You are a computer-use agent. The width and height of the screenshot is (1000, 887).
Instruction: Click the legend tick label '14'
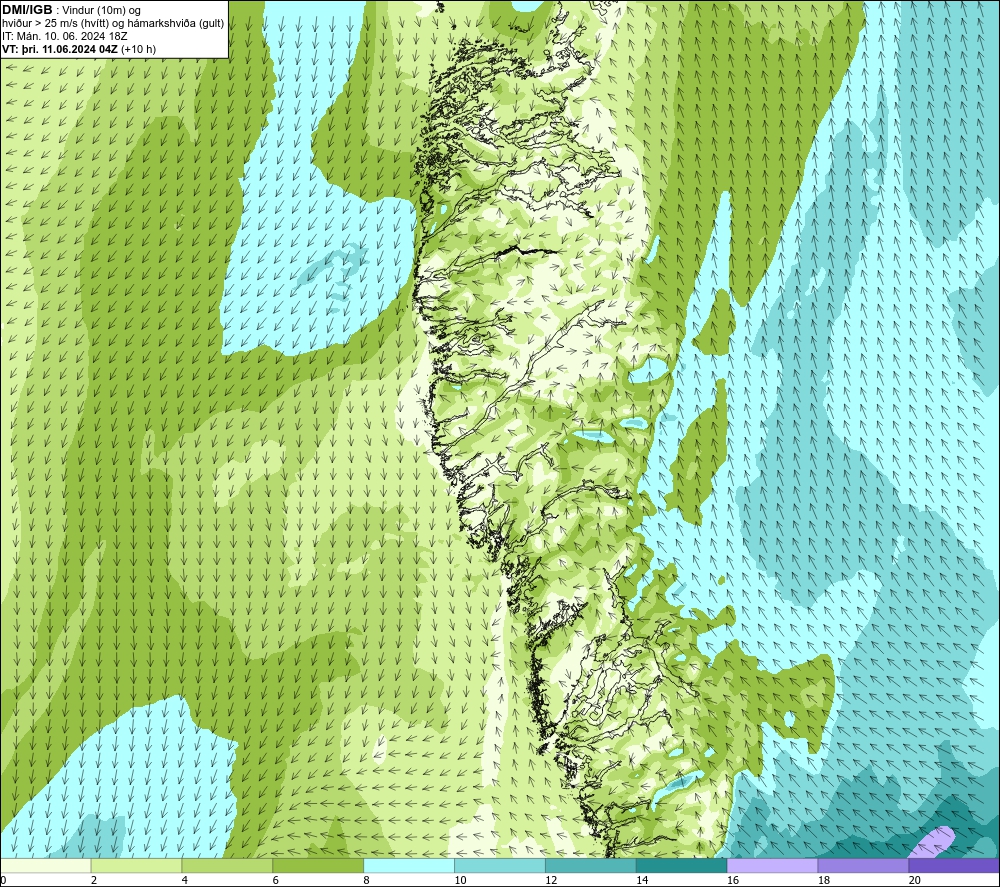click(642, 881)
